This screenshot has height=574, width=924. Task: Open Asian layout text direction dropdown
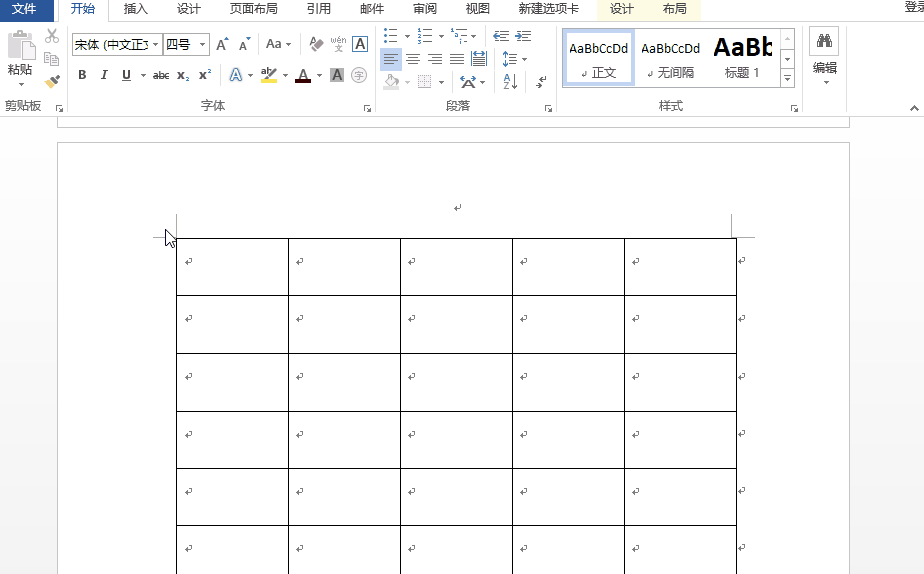(x=473, y=81)
